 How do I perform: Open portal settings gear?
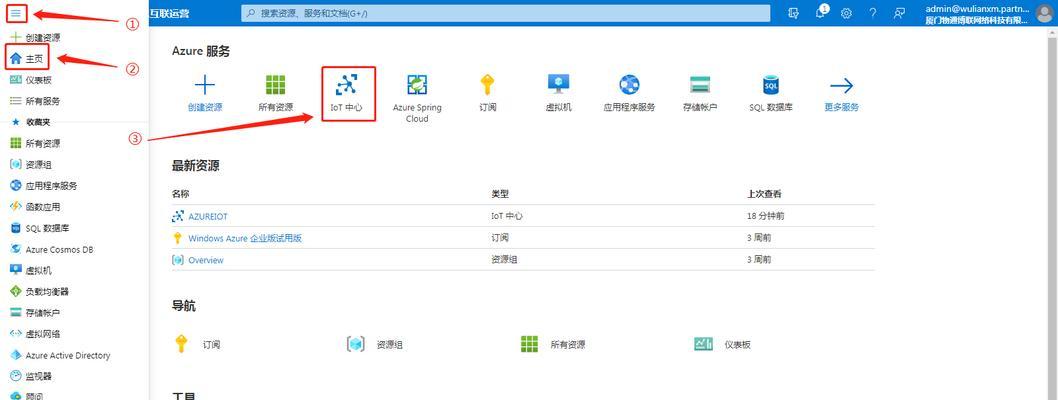(846, 13)
